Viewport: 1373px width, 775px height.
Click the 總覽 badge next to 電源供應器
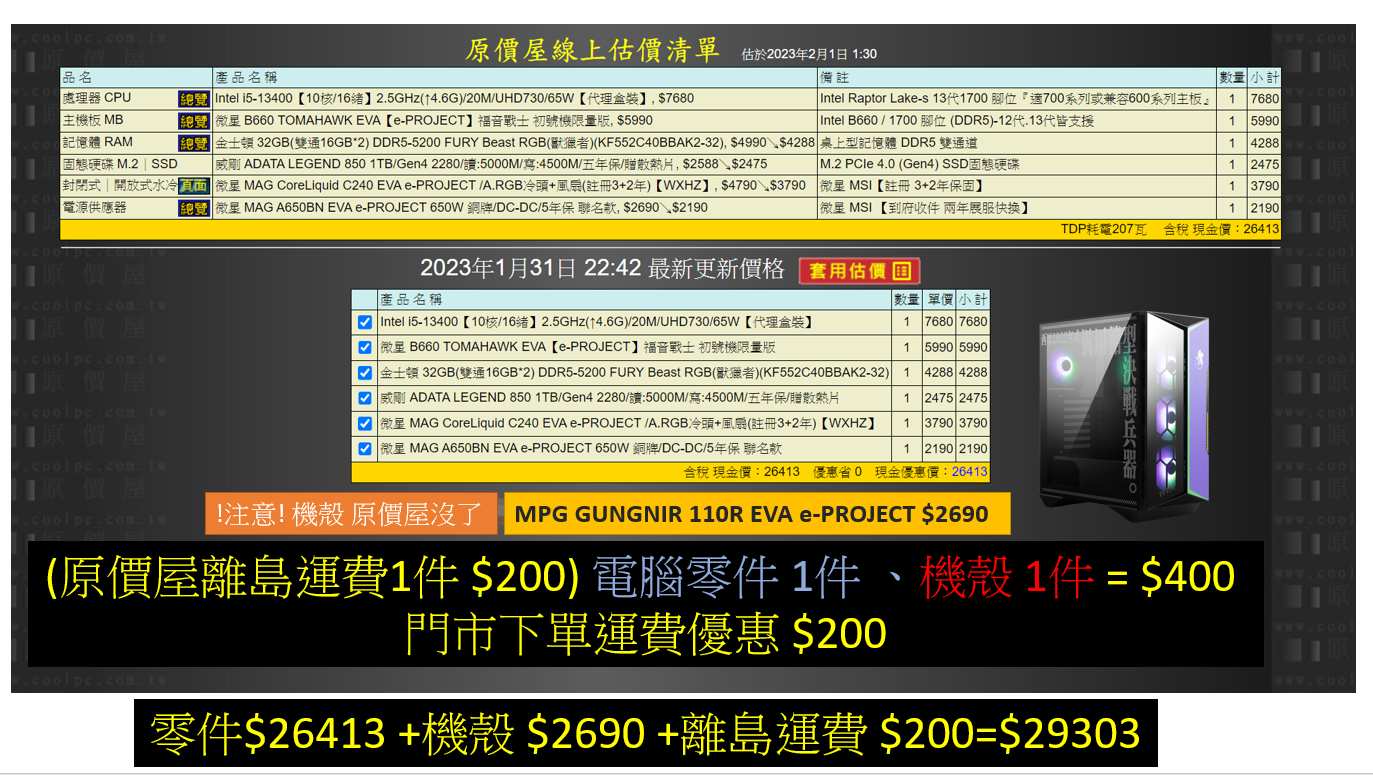(x=193, y=208)
